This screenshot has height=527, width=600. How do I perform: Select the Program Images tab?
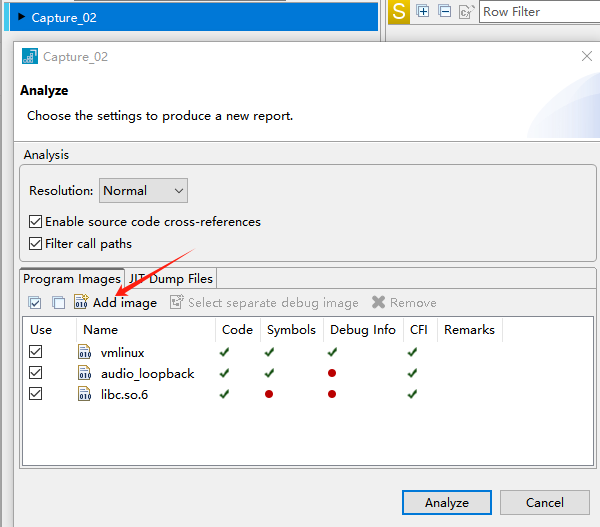point(72,279)
